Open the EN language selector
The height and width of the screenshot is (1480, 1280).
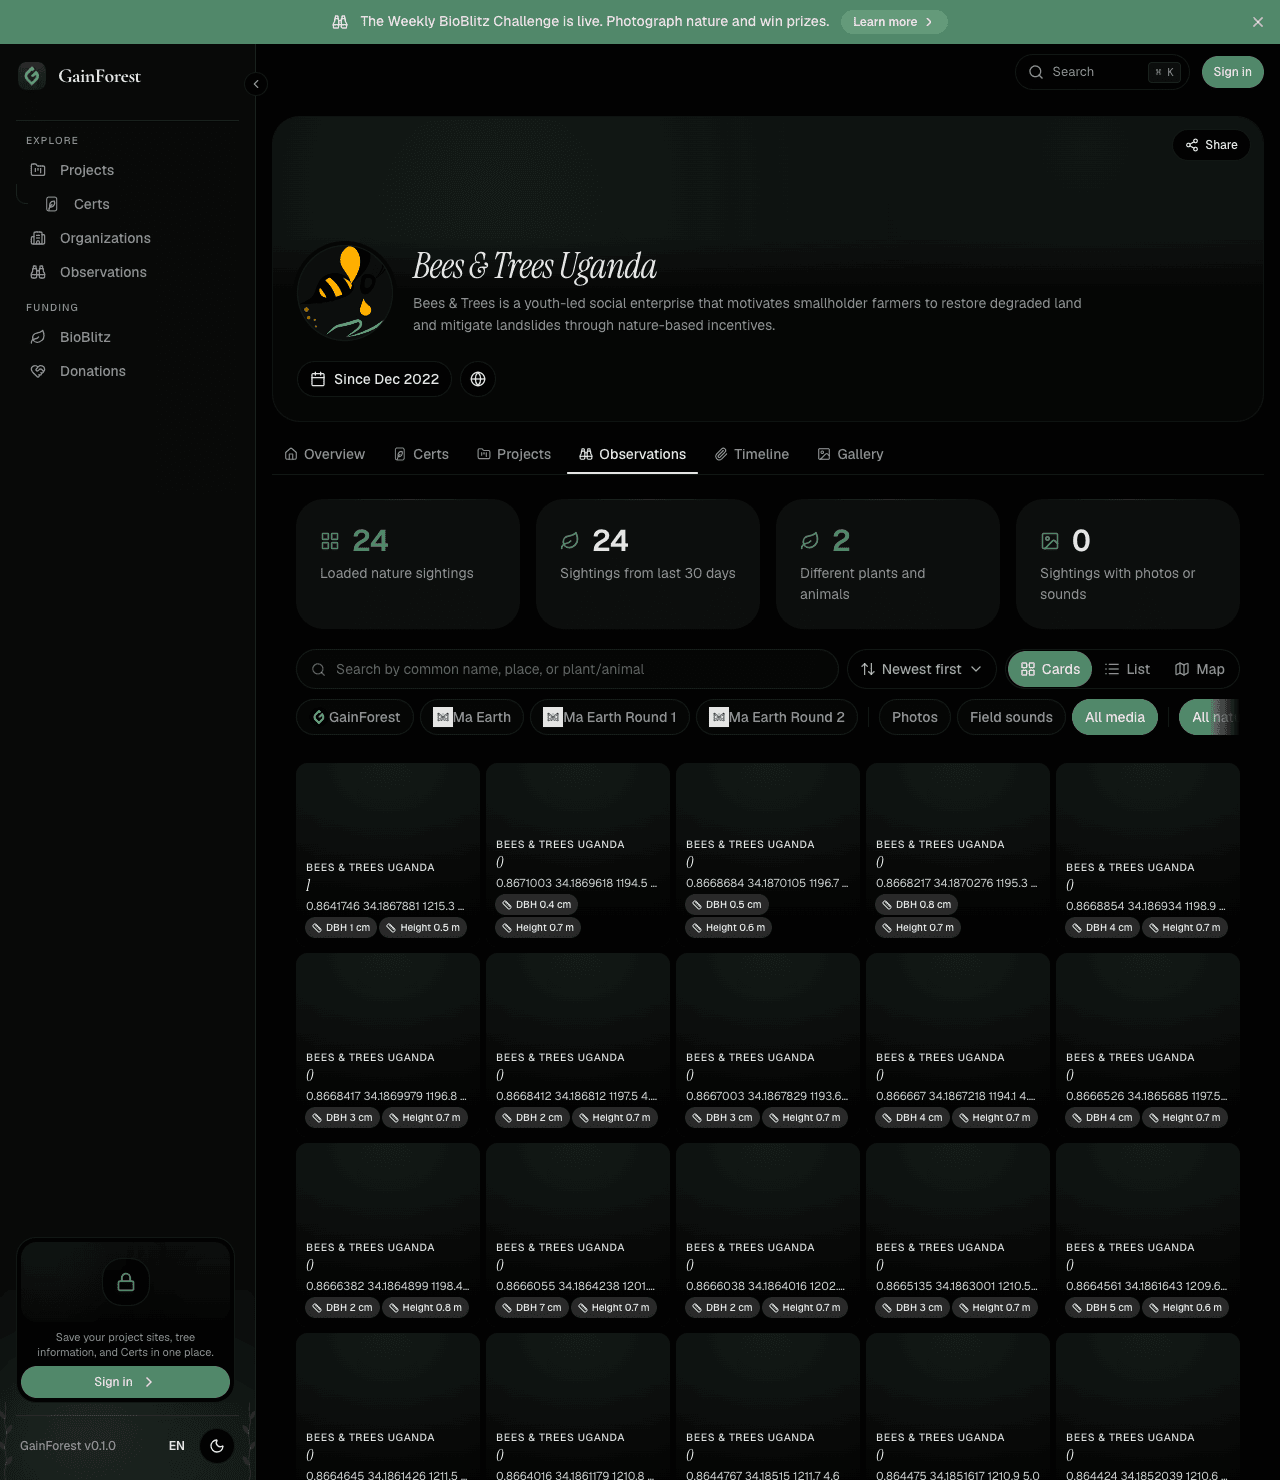(x=177, y=1446)
